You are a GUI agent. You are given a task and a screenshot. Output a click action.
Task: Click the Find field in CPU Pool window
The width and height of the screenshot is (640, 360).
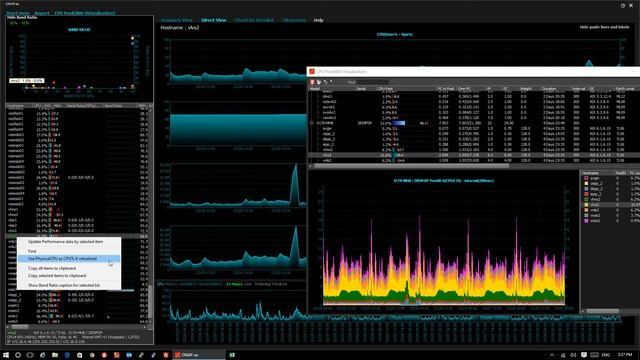(x=372, y=82)
